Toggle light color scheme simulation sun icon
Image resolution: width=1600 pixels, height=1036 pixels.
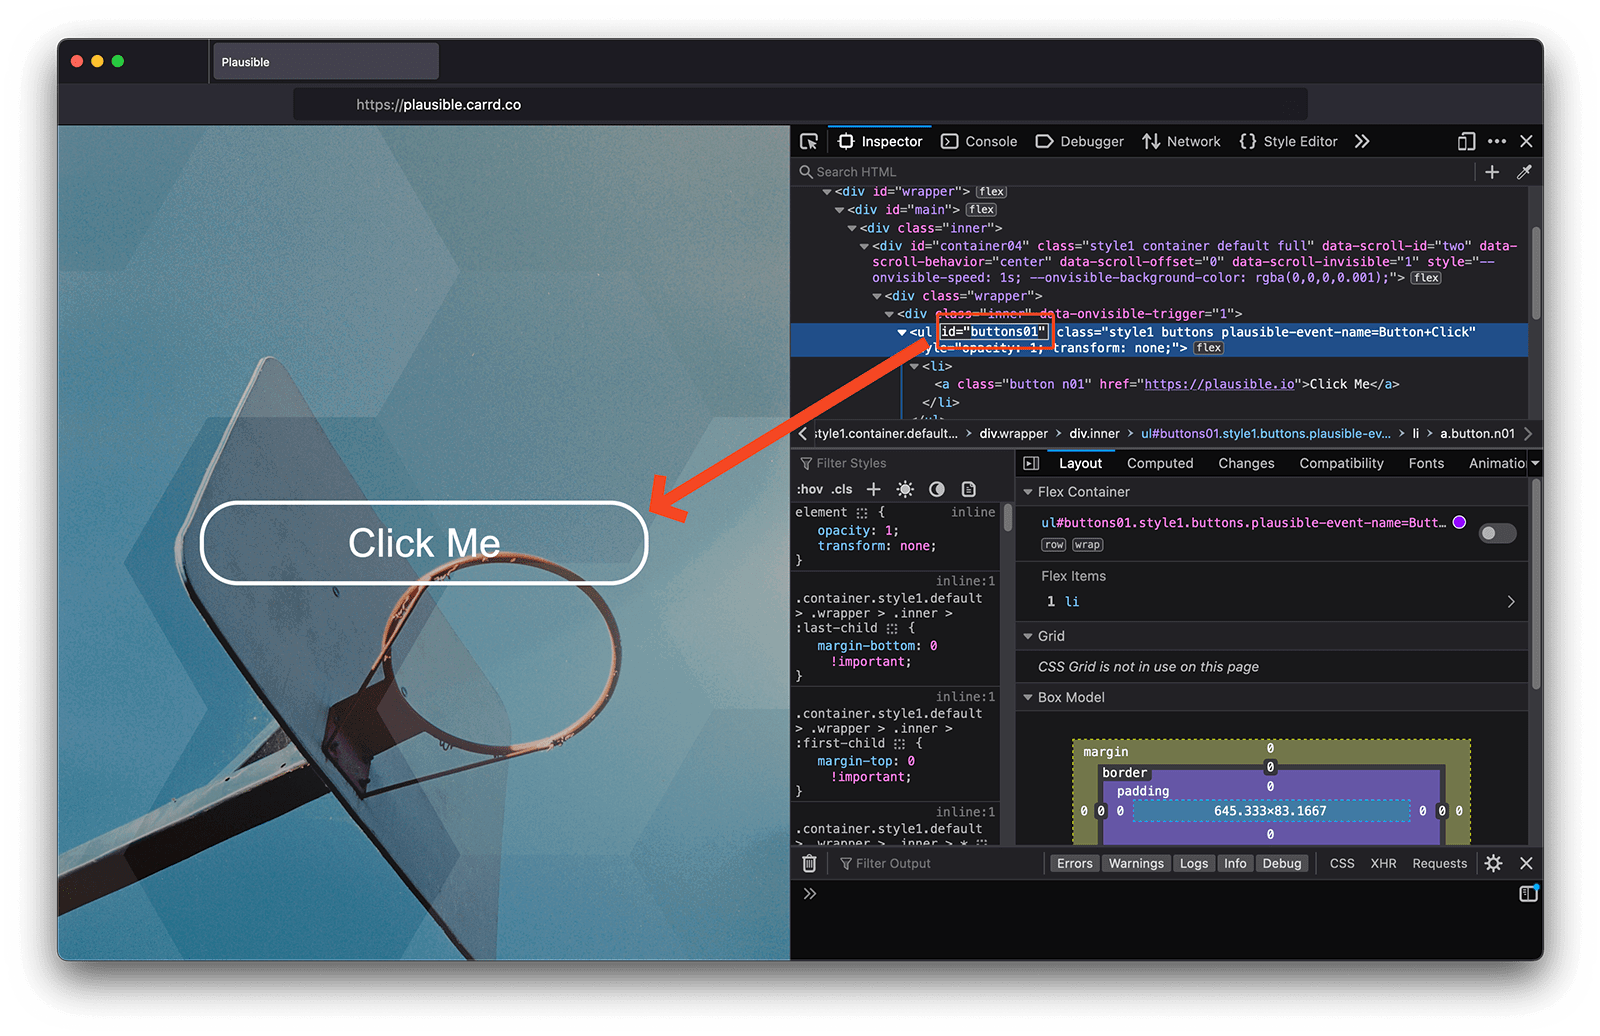tap(905, 489)
